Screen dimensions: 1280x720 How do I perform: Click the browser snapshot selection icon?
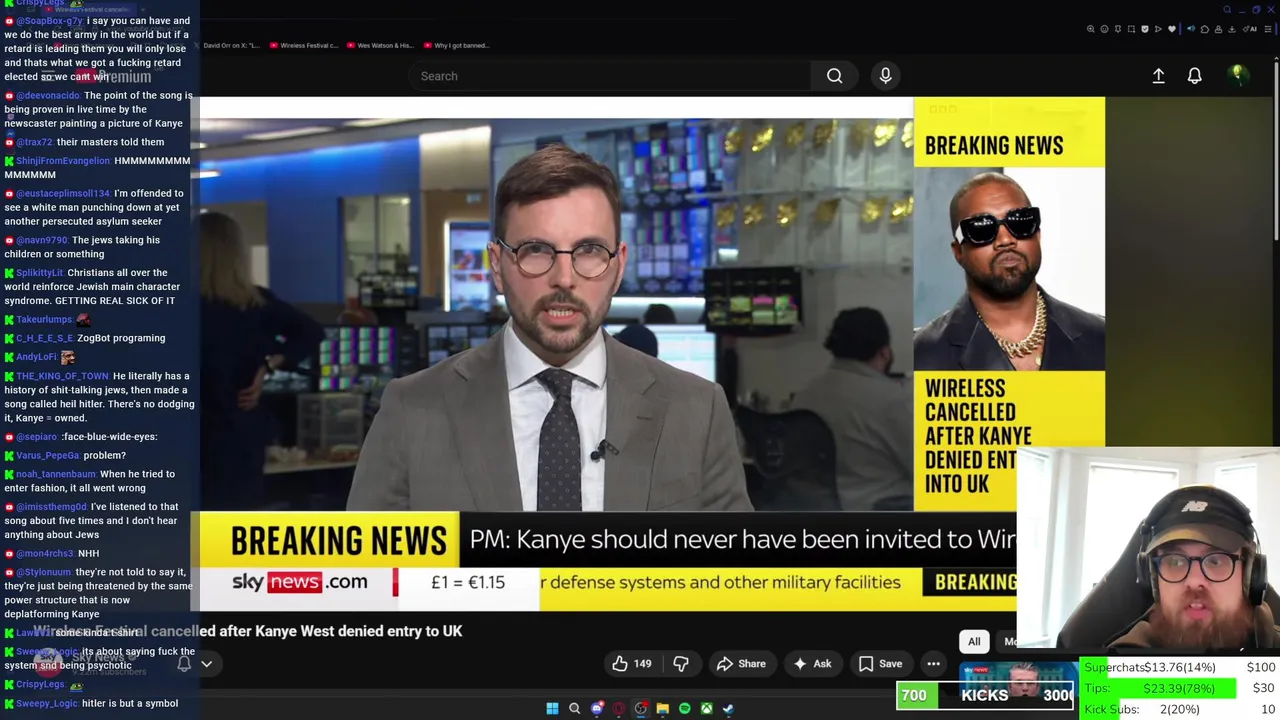(x=1131, y=29)
